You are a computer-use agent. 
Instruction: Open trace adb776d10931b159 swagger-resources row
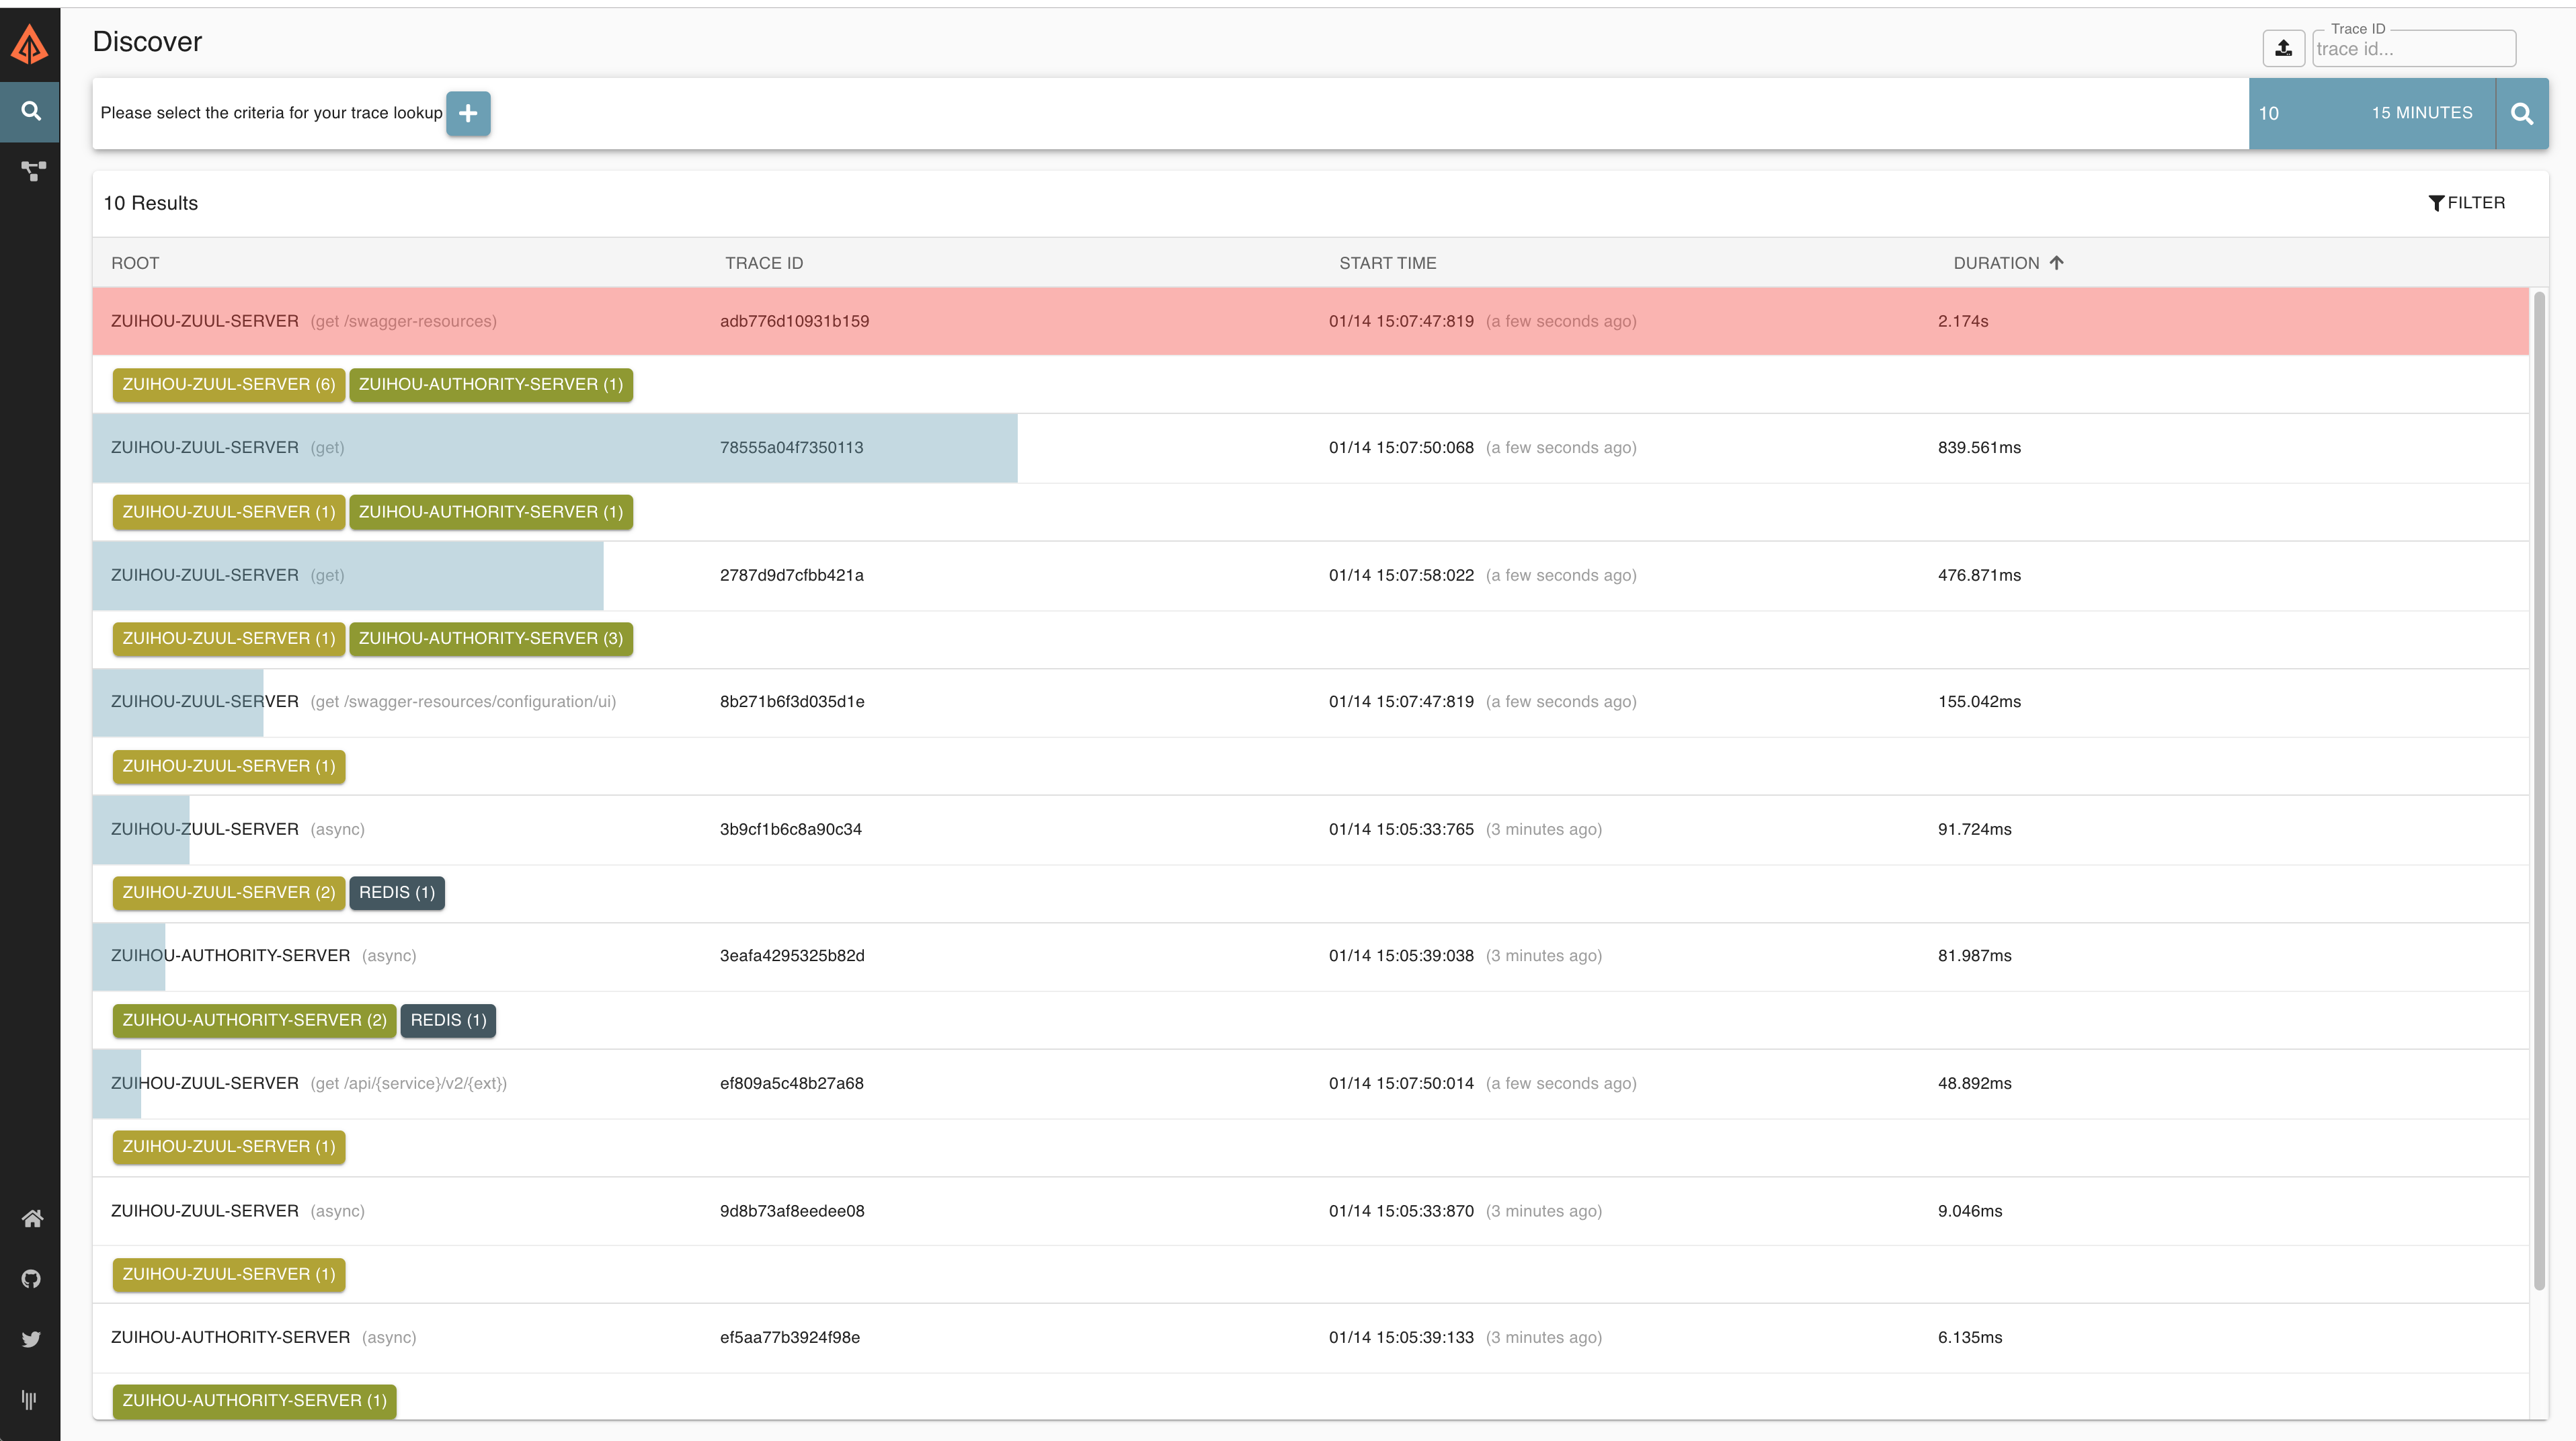coord(1310,321)
